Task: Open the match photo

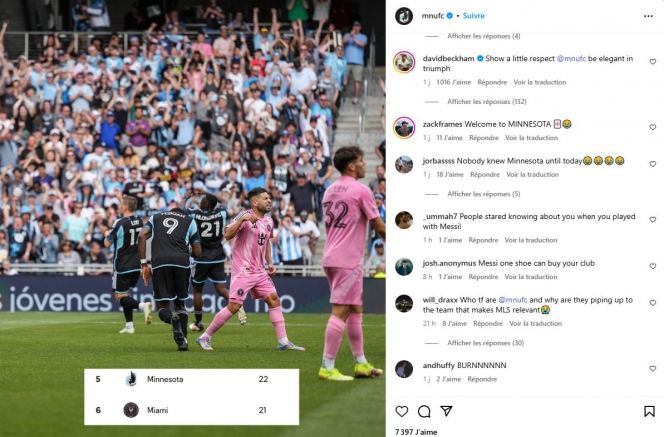Action: click(193, 218)
